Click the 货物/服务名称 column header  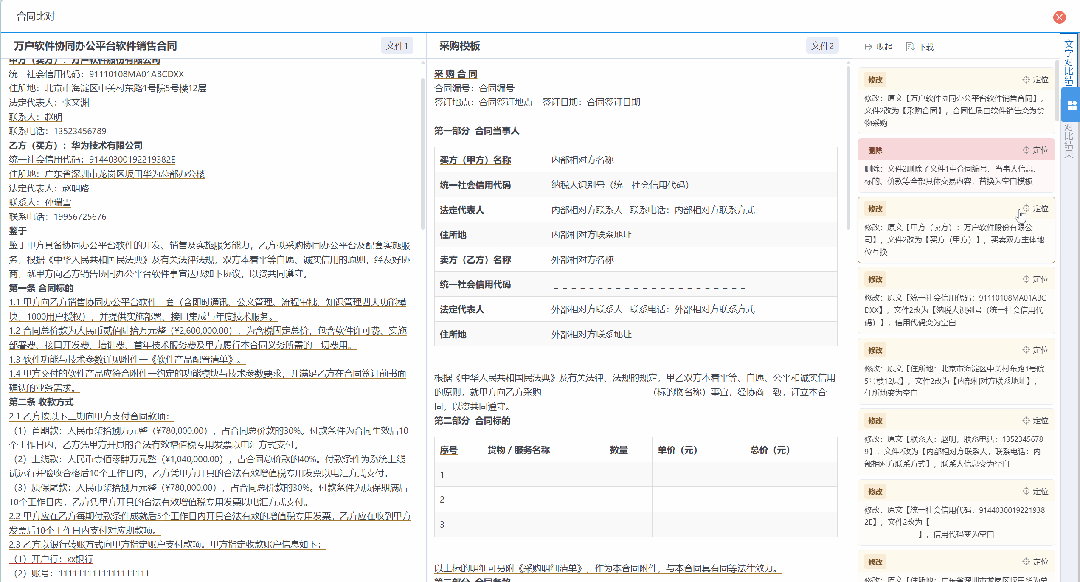point(519,450)
